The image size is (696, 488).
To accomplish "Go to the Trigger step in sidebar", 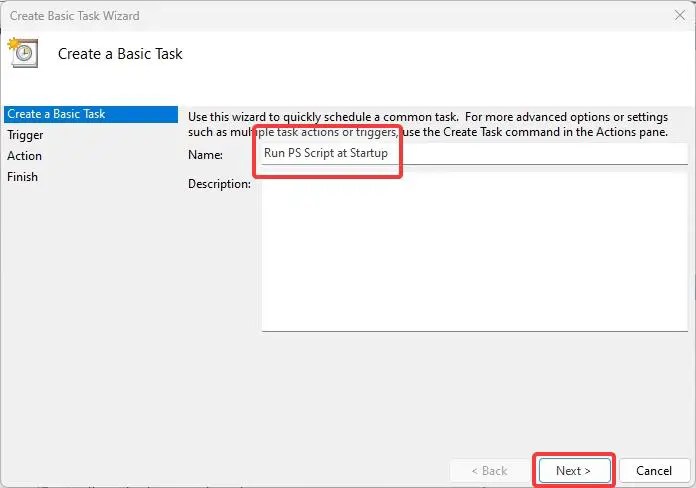I will coord(25,135).
